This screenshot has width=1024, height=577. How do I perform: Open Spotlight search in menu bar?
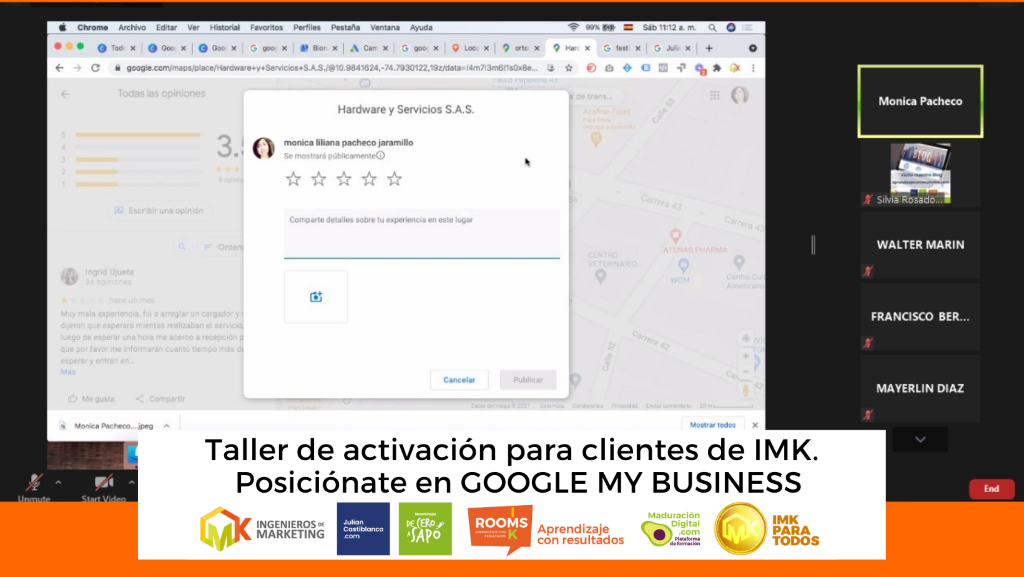pos(712,27)
